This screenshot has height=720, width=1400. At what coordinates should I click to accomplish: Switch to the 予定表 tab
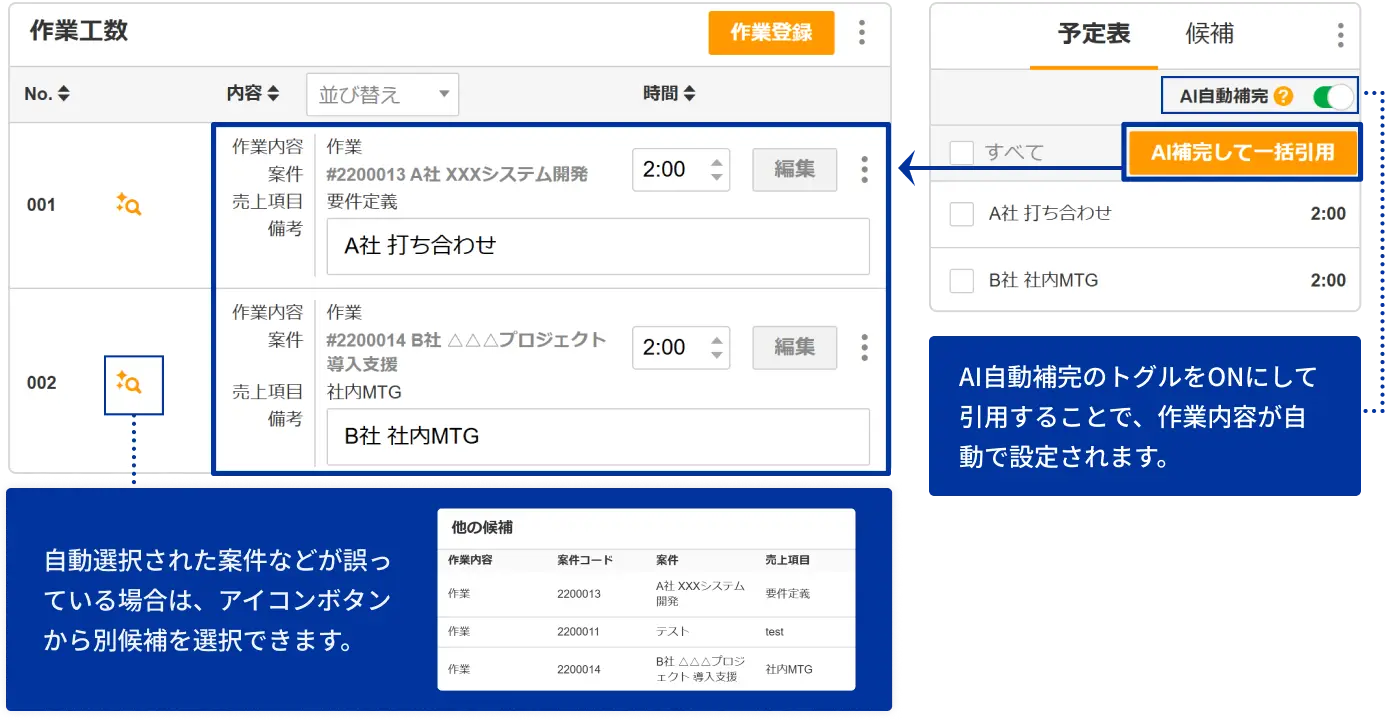[x=1094, y=34]
